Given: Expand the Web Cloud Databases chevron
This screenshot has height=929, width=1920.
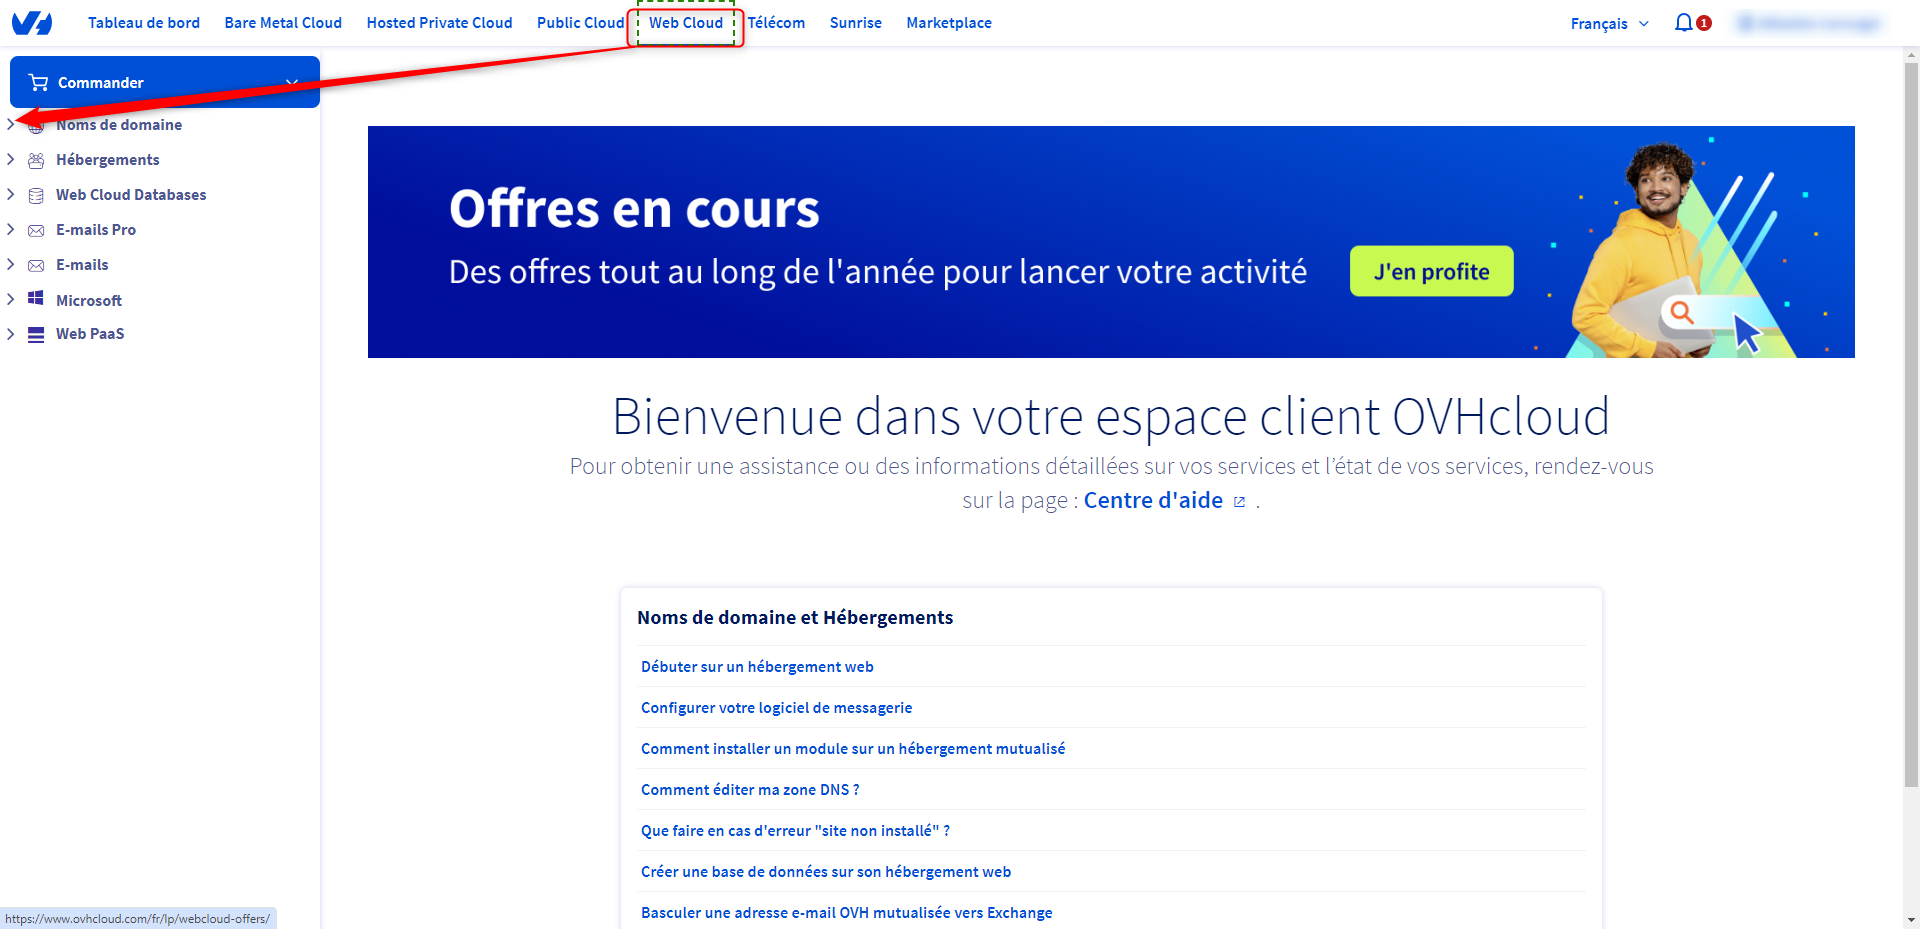Looking at the screenshot, I should click(10, 194).
